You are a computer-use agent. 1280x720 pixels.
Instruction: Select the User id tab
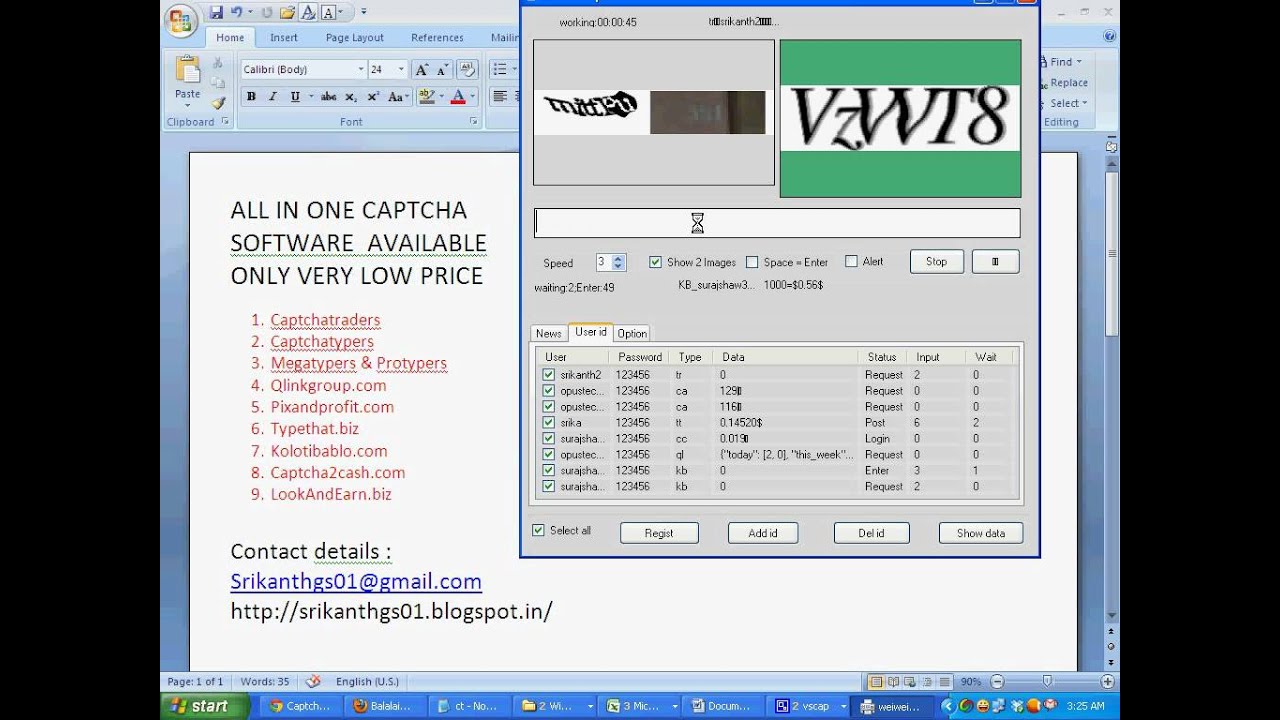590,332
